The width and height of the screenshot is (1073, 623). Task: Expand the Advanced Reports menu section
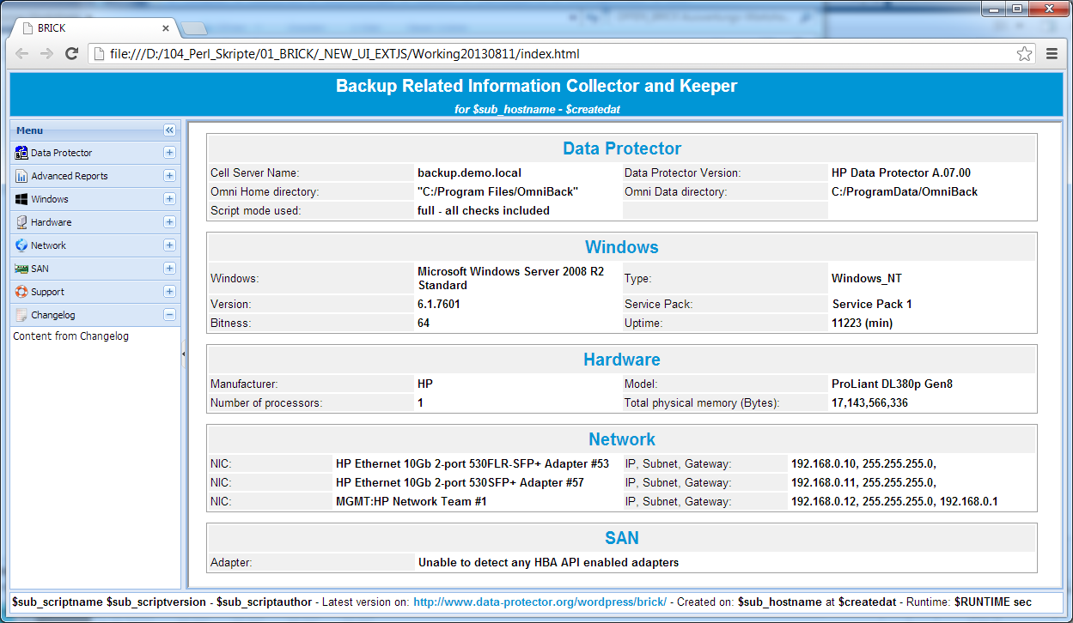(x=169, y=176)
